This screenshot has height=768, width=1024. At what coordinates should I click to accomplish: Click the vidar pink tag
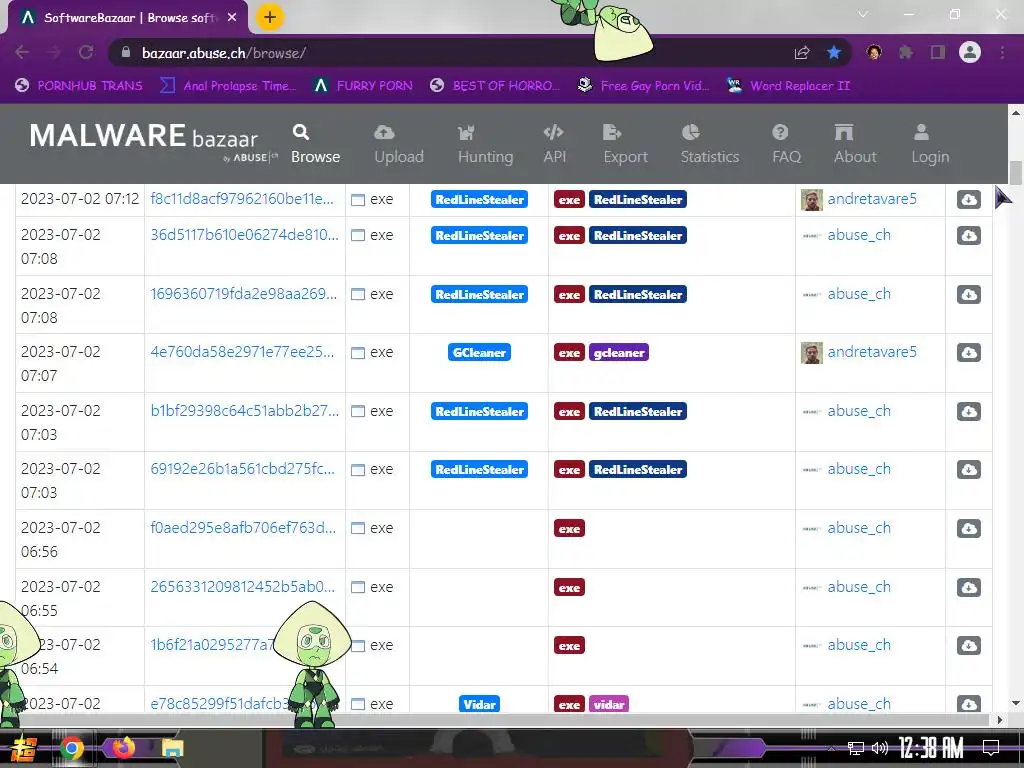coord(609,704)
